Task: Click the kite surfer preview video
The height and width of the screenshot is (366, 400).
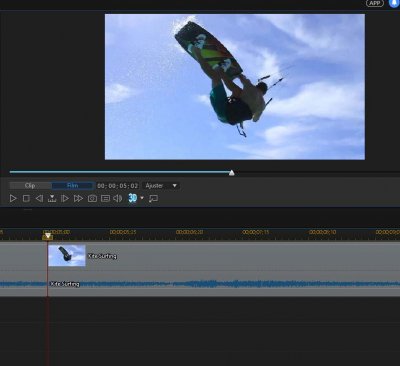Action: coord(235,87)
